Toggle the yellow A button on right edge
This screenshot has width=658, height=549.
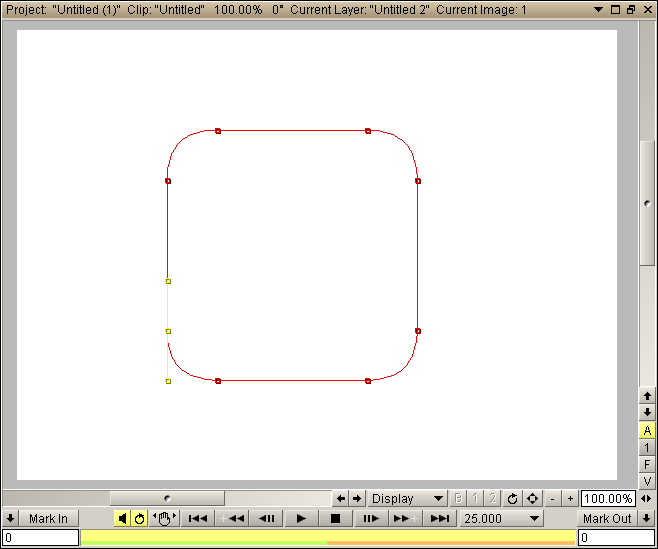tap(647, 430)
